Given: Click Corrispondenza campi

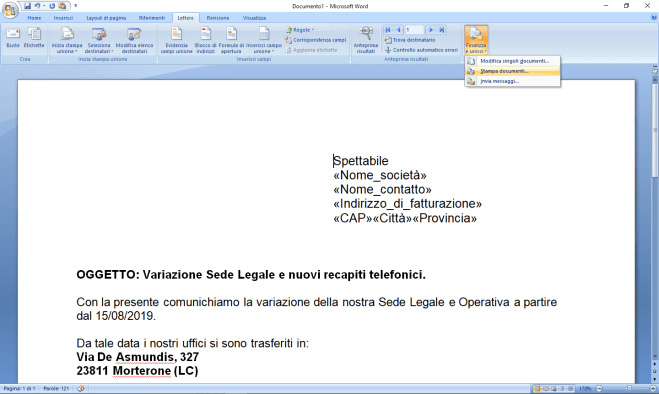Looking at the screenshot, I should point(316,40).
